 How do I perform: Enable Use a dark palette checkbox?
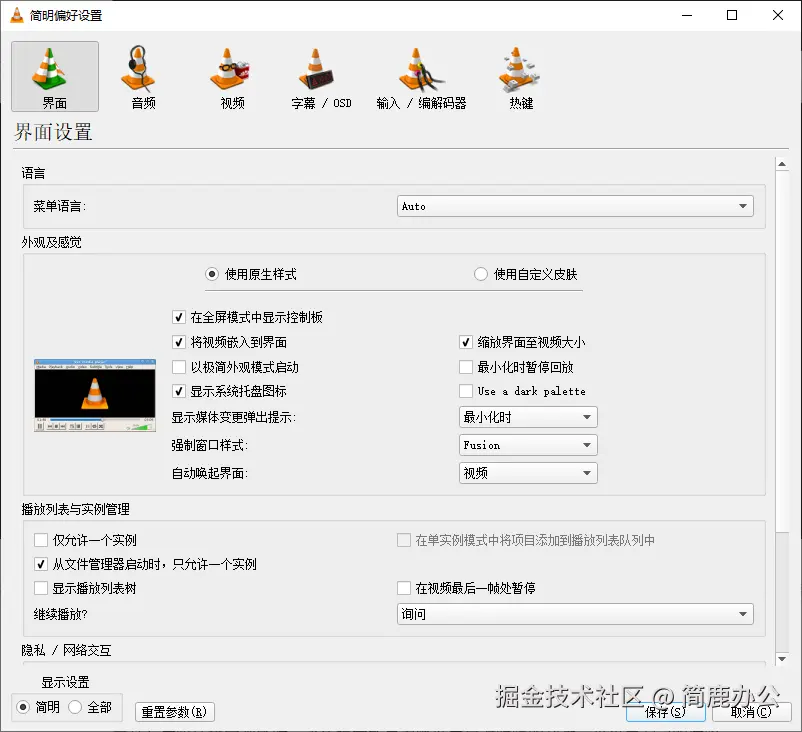(465, 391)
